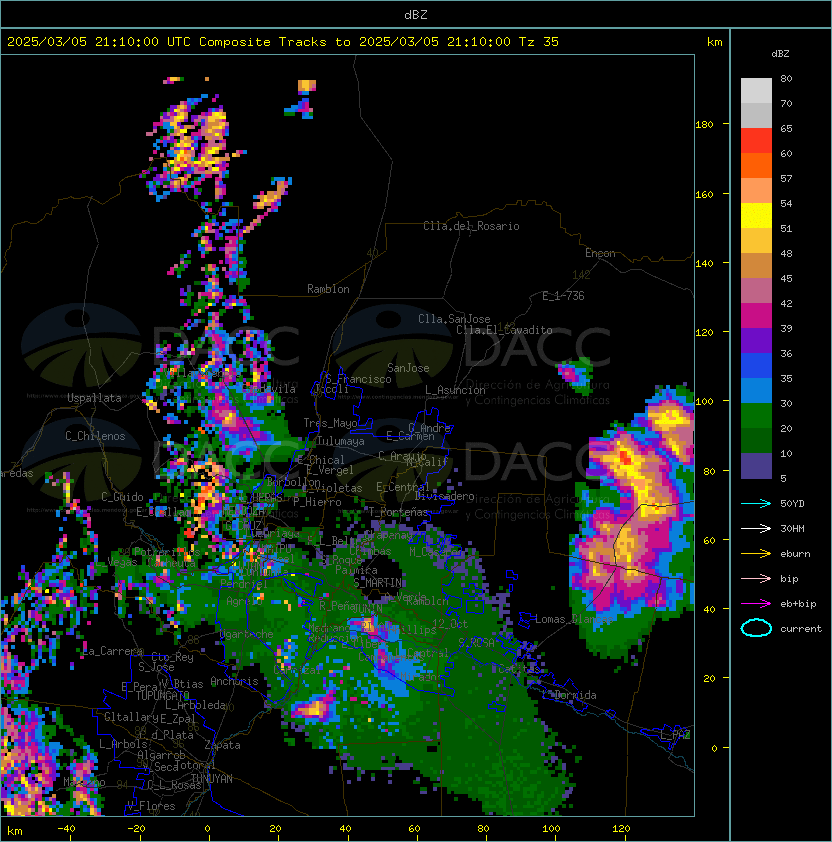Select the purple 39-36 dBZ legend swatch
The image size is (832, 842).
[x=756, y=340]
